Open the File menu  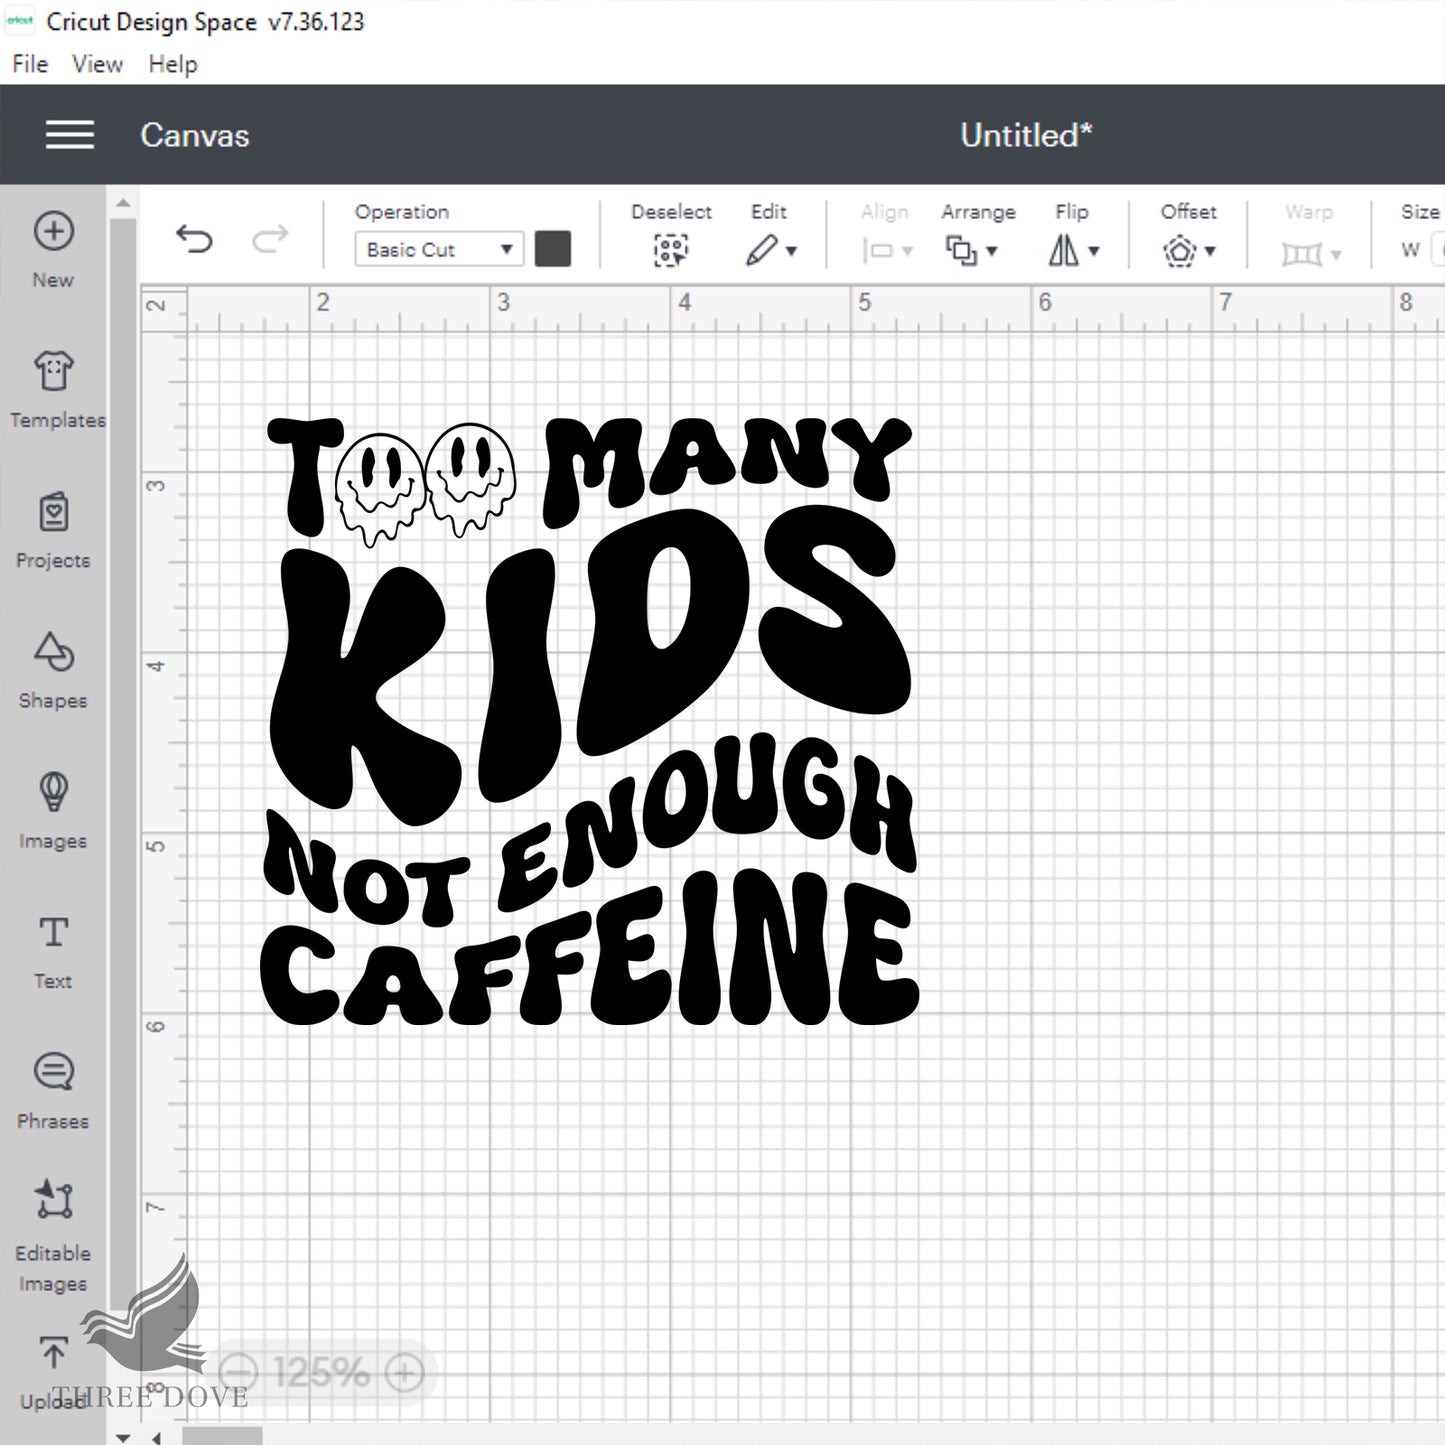coord(30,64)
